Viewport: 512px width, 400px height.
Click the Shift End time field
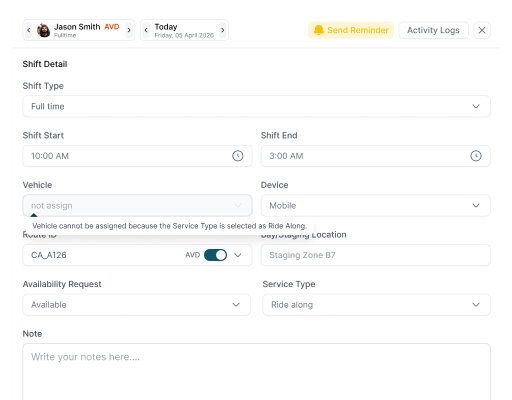click(x=376, y=156)
